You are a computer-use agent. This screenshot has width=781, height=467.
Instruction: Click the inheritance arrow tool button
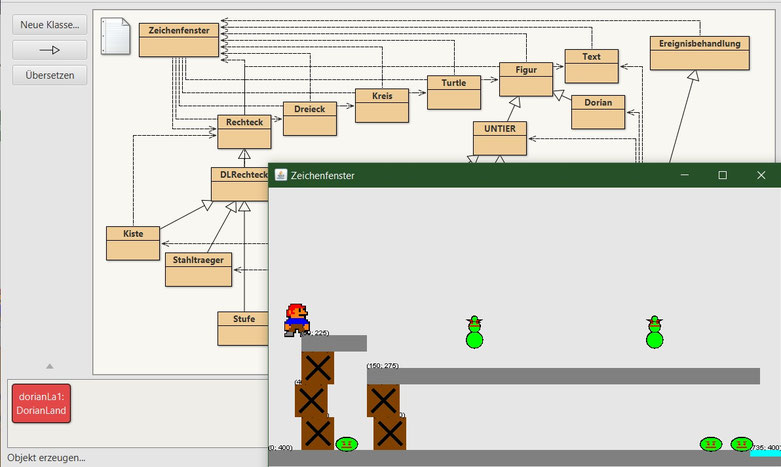(x=49, y=50)
